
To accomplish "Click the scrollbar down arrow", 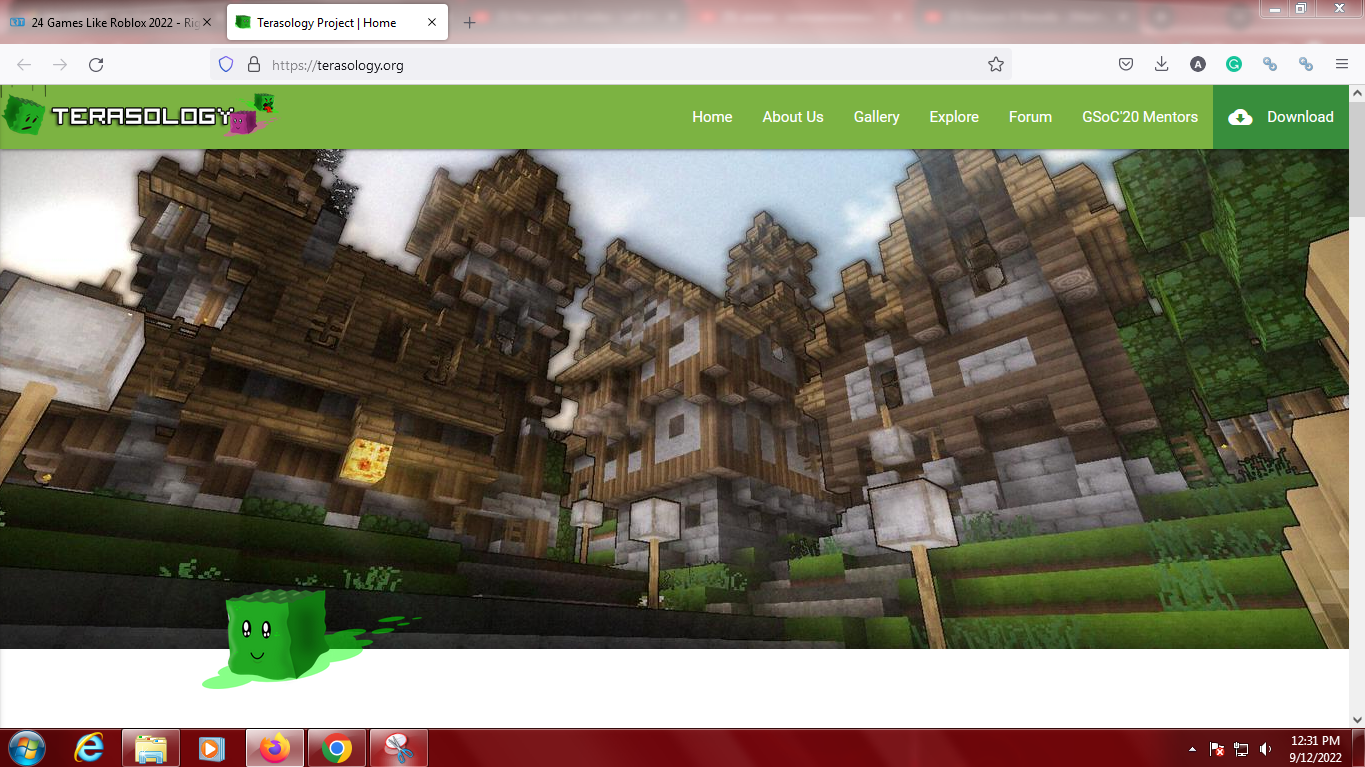I will [1357, 719].
